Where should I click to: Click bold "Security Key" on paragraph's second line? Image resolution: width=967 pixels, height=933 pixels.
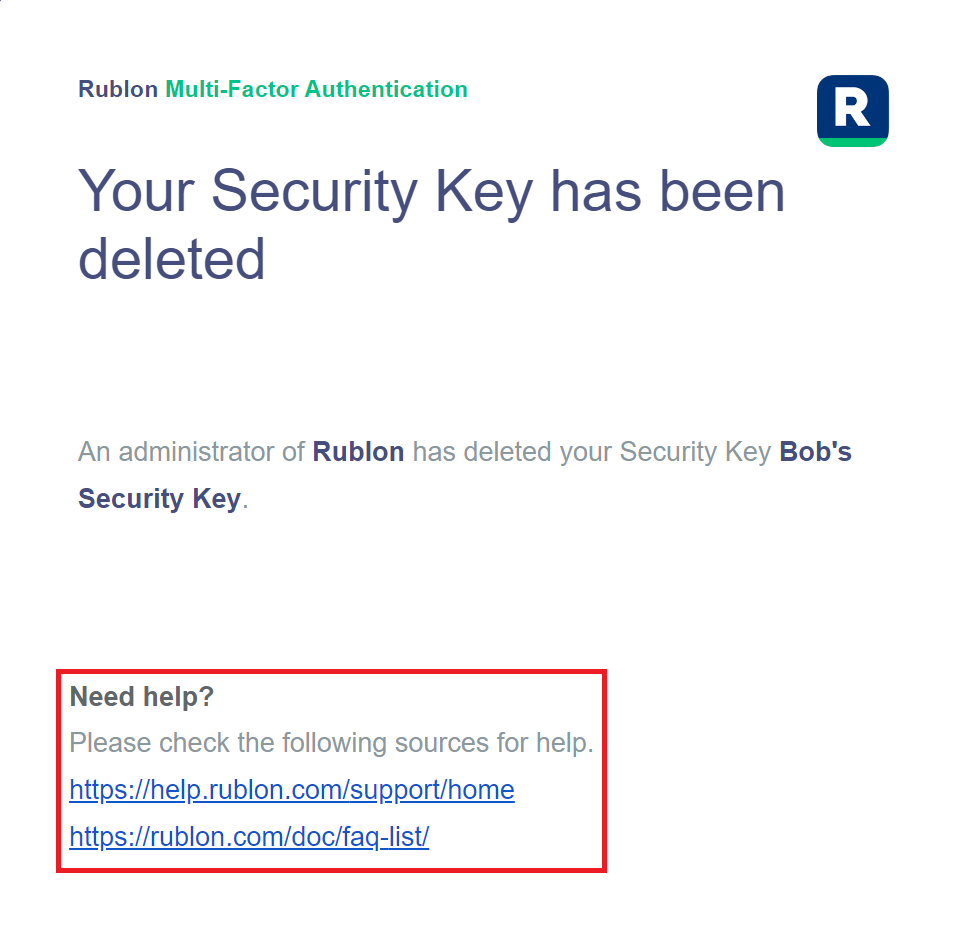click(x=159, y=498)
